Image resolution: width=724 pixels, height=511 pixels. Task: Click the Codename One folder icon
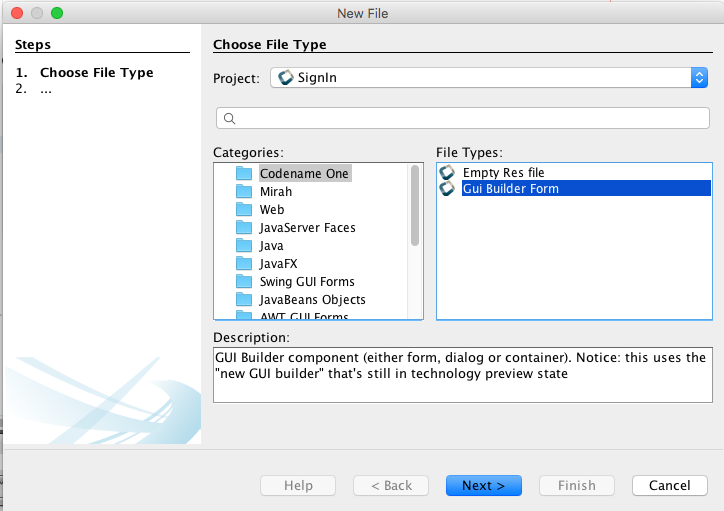click(x=244, y=173)
